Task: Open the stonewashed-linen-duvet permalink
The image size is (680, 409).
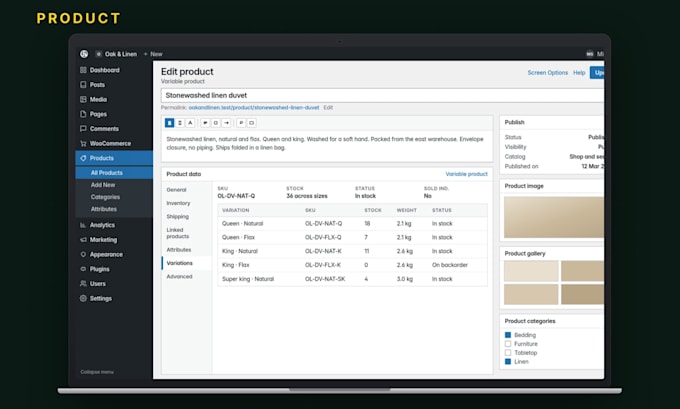Action: click(254, 108)
